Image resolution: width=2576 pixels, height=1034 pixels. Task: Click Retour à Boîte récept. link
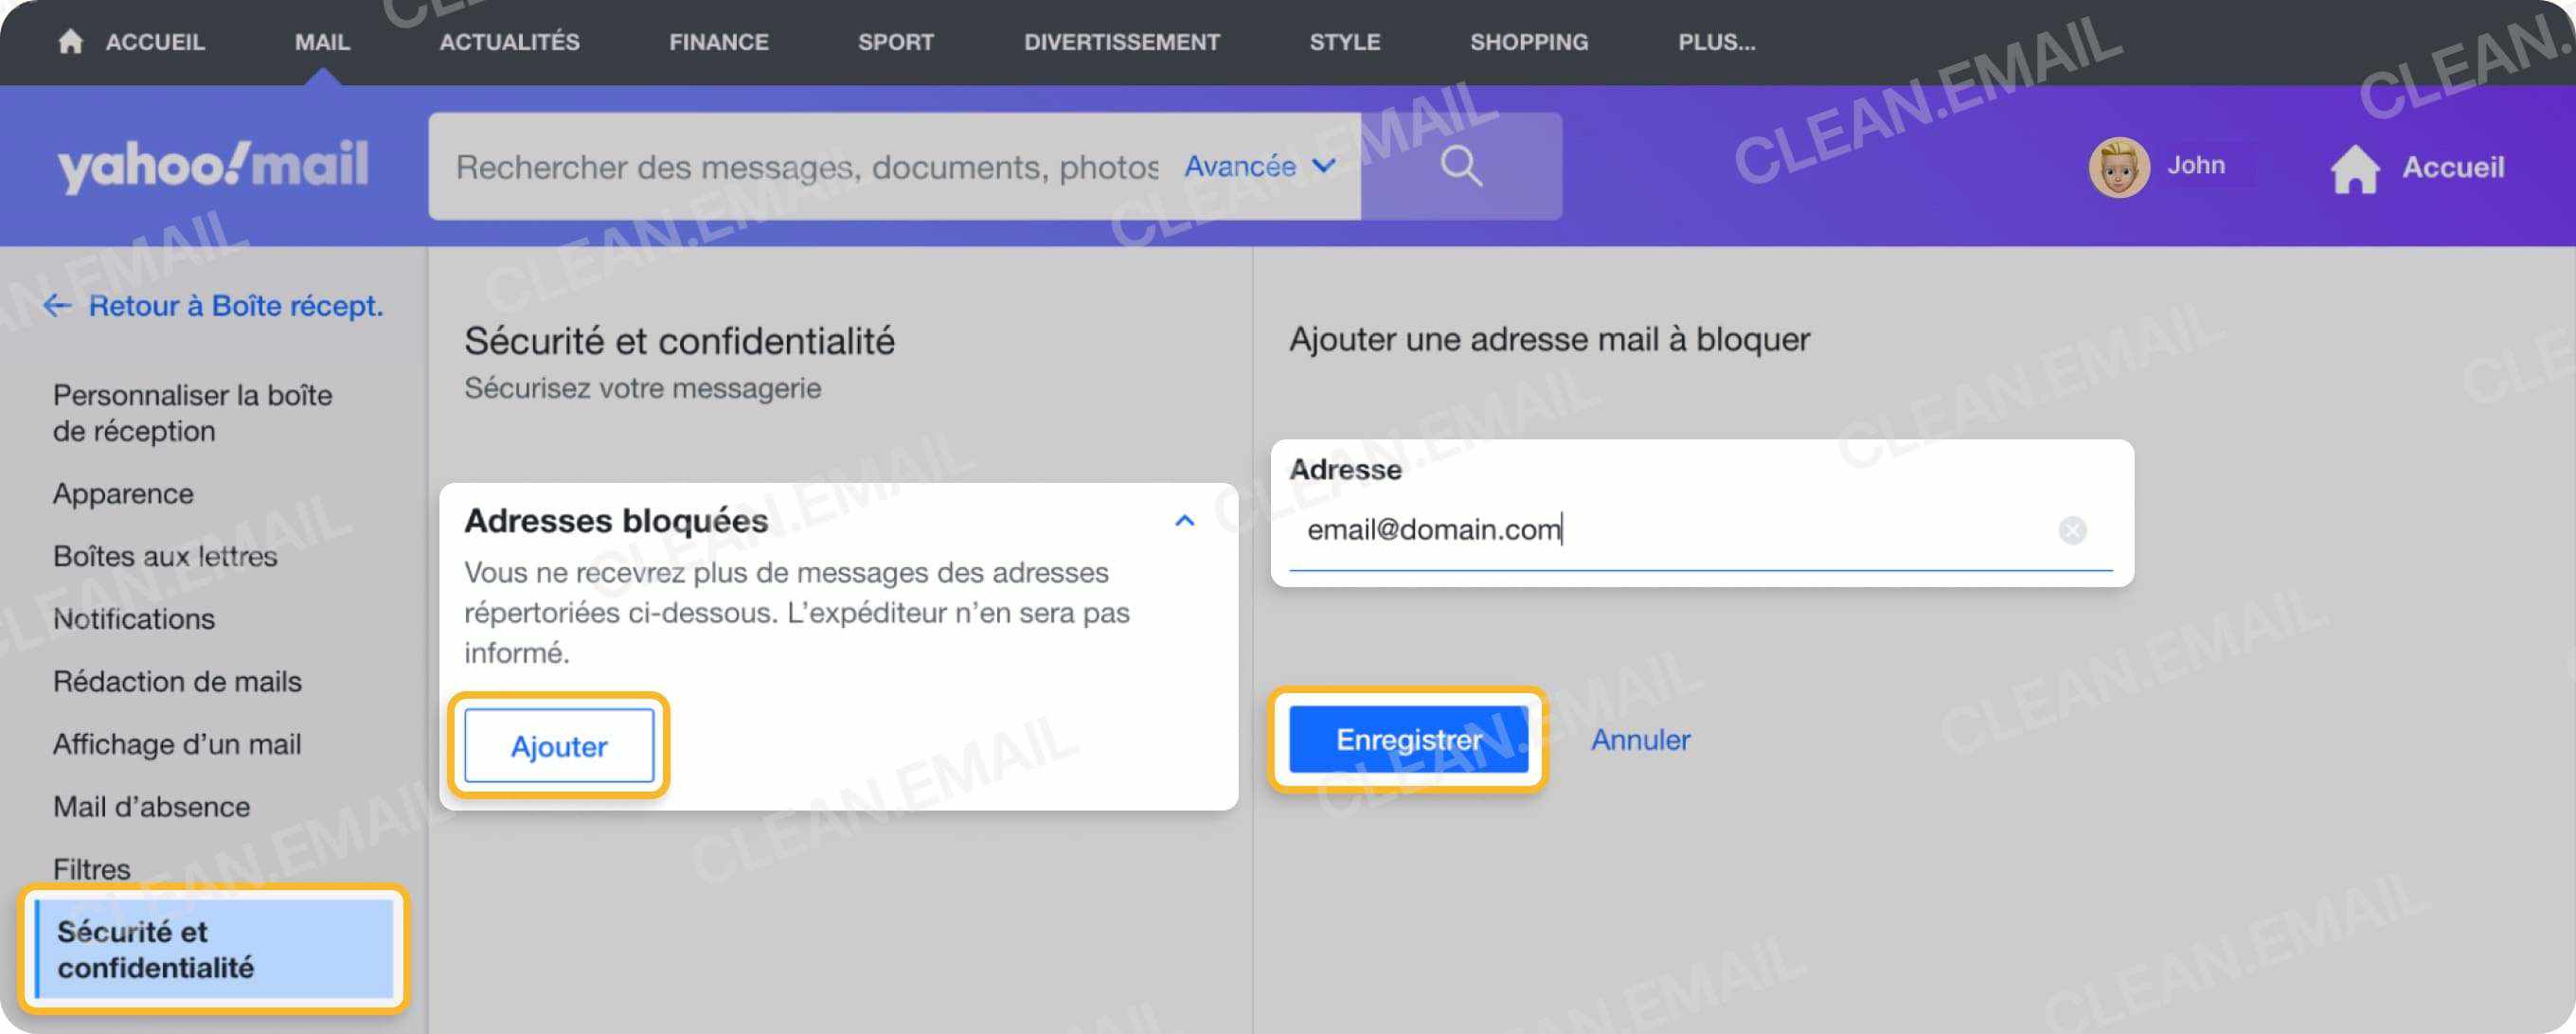pos(236,306)
